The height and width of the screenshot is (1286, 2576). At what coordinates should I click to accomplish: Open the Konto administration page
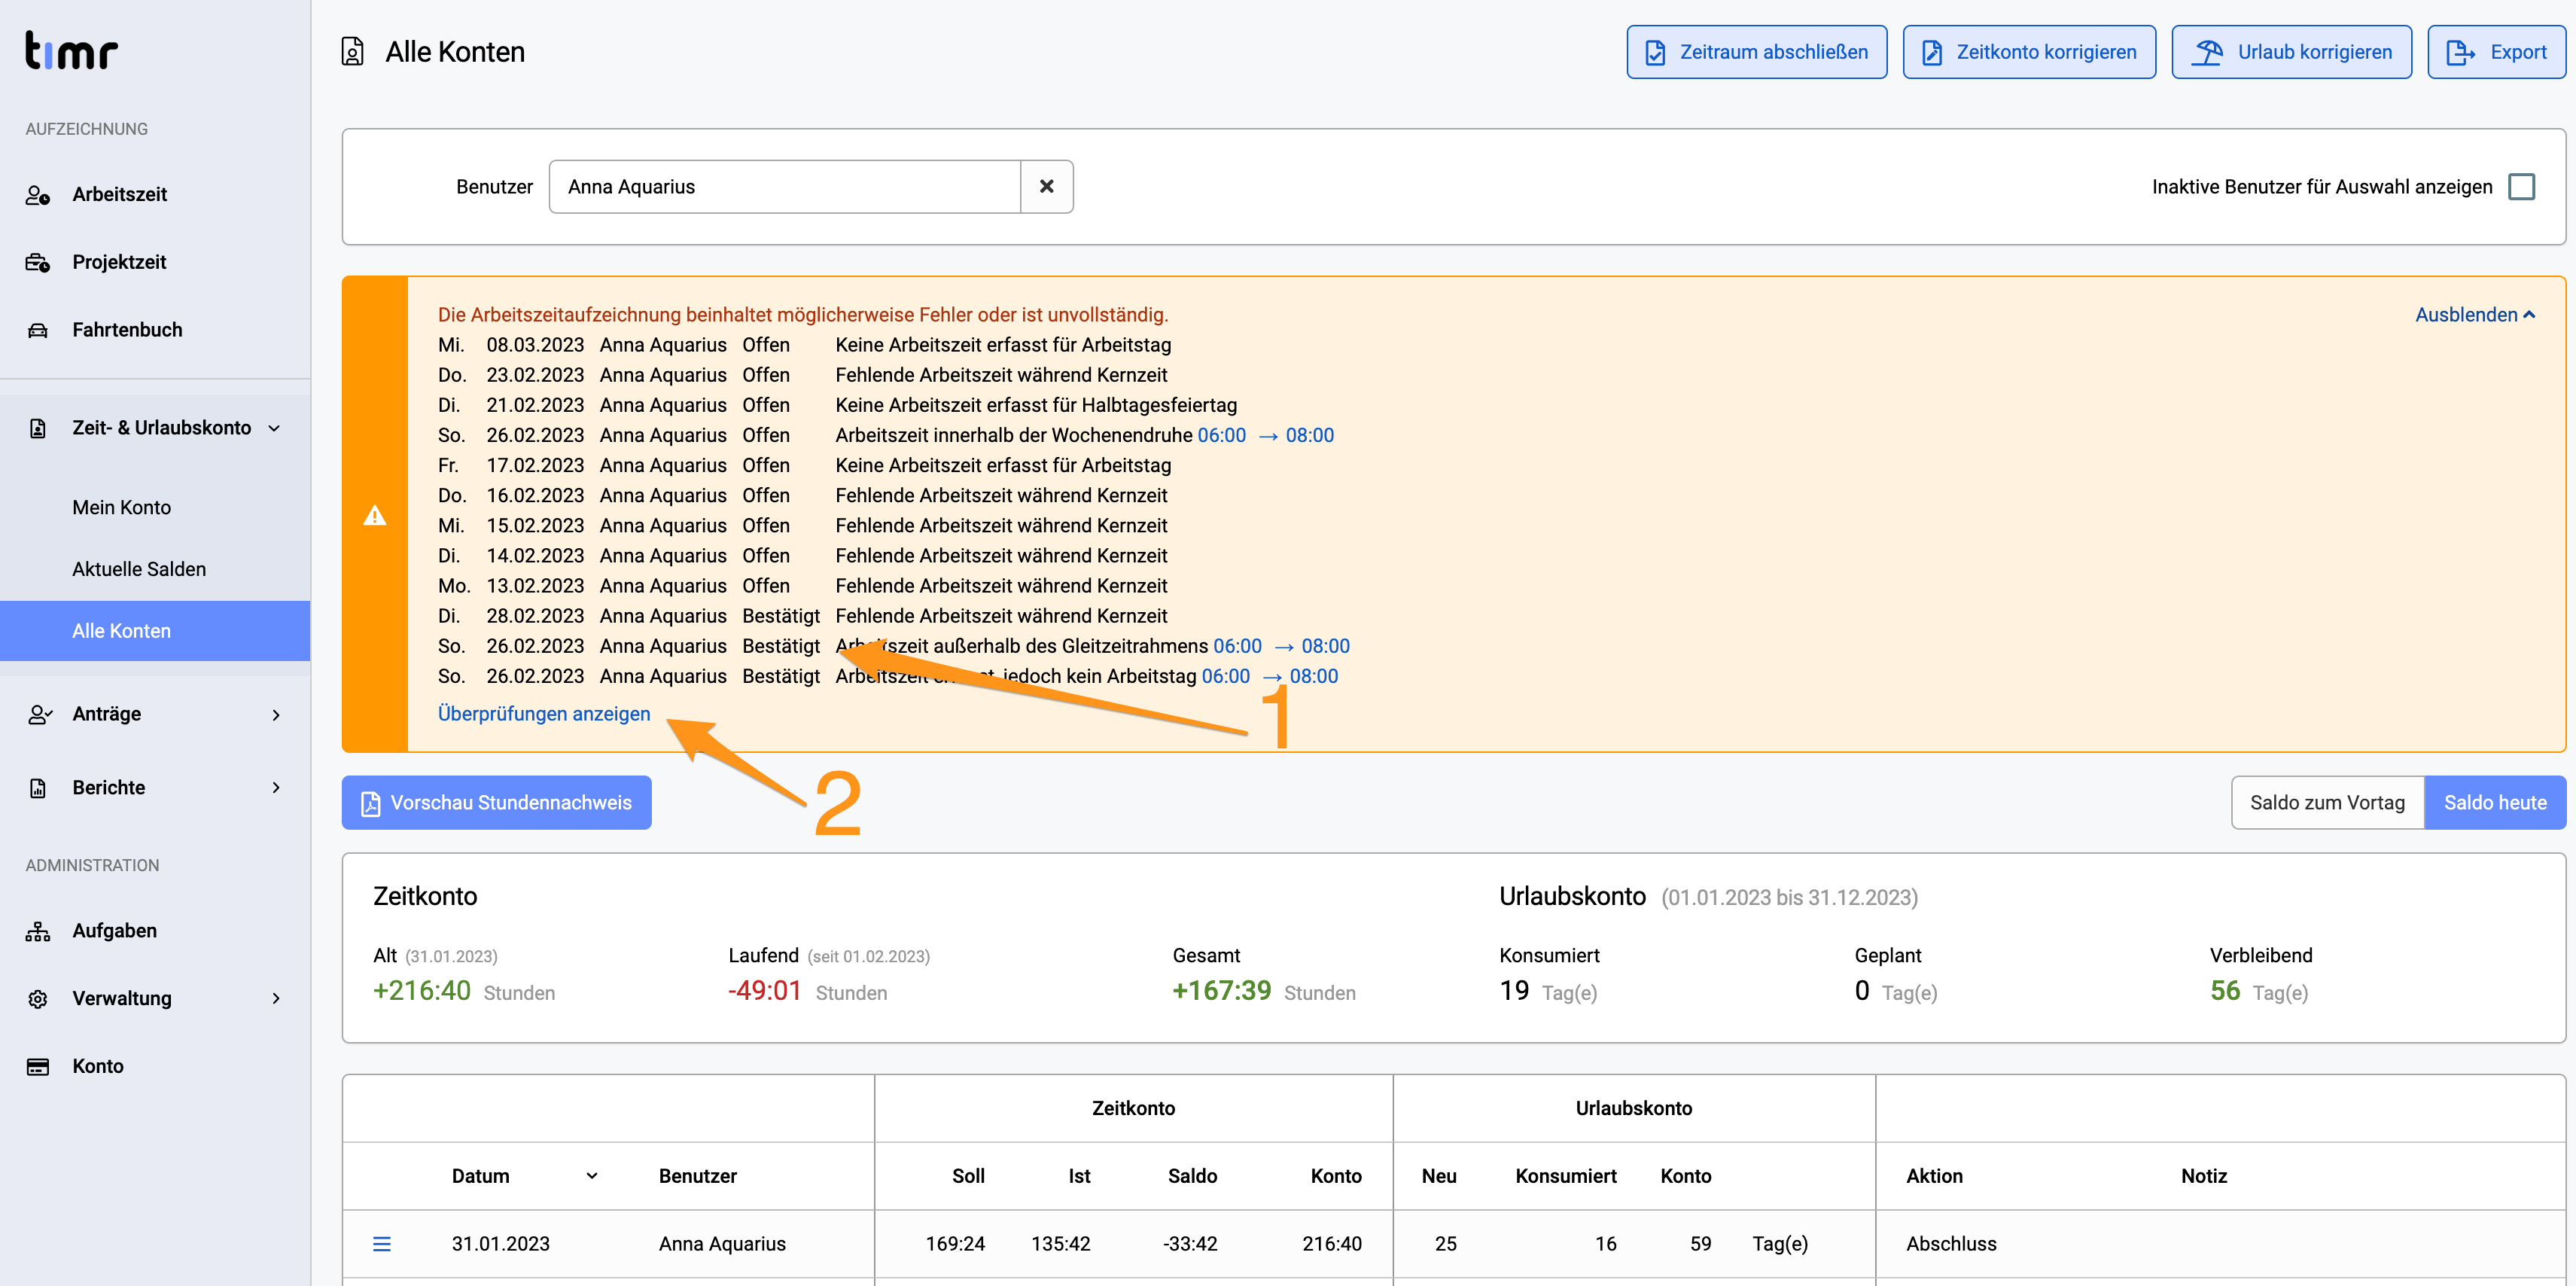pos(98,1067)
